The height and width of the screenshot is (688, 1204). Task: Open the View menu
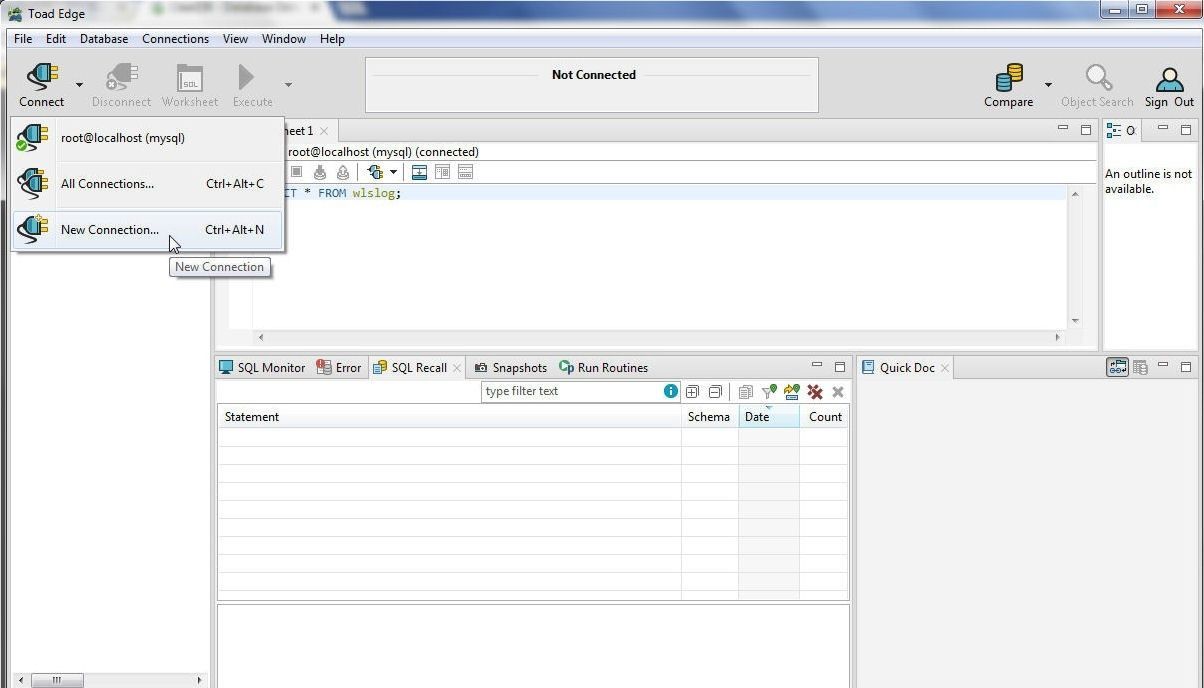coord(235,39)
